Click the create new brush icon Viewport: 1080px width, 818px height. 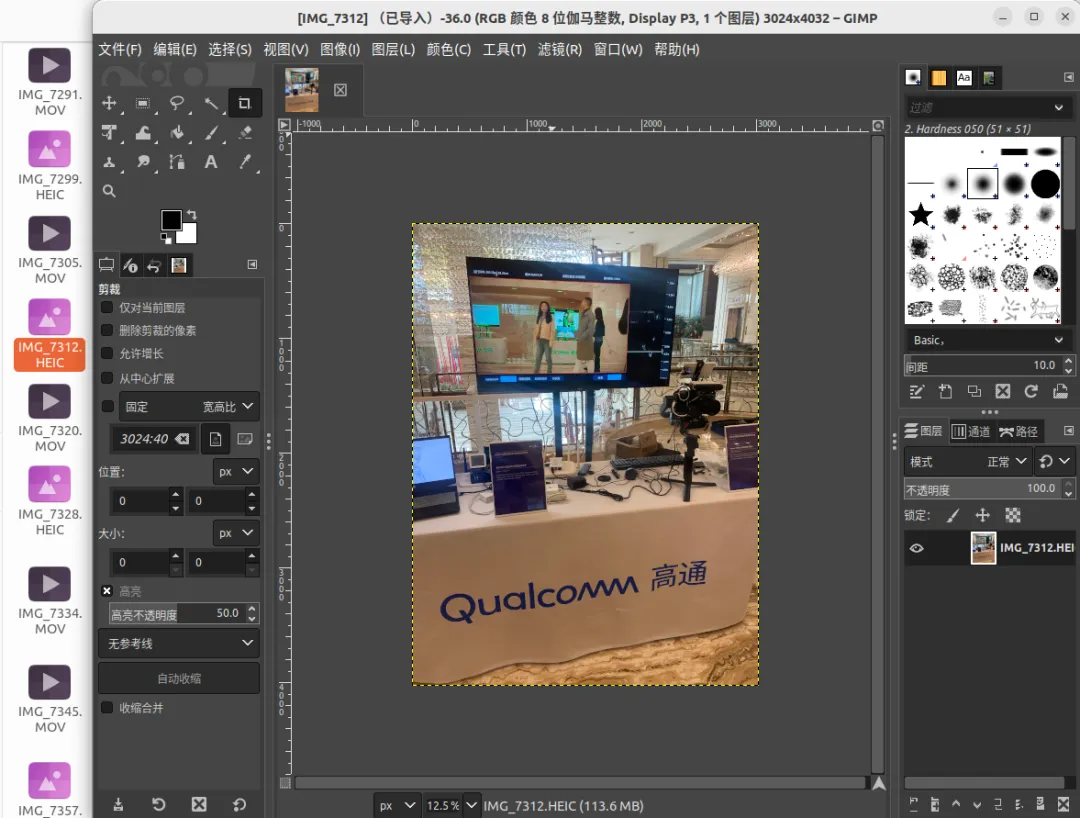(x=945, y=392)
